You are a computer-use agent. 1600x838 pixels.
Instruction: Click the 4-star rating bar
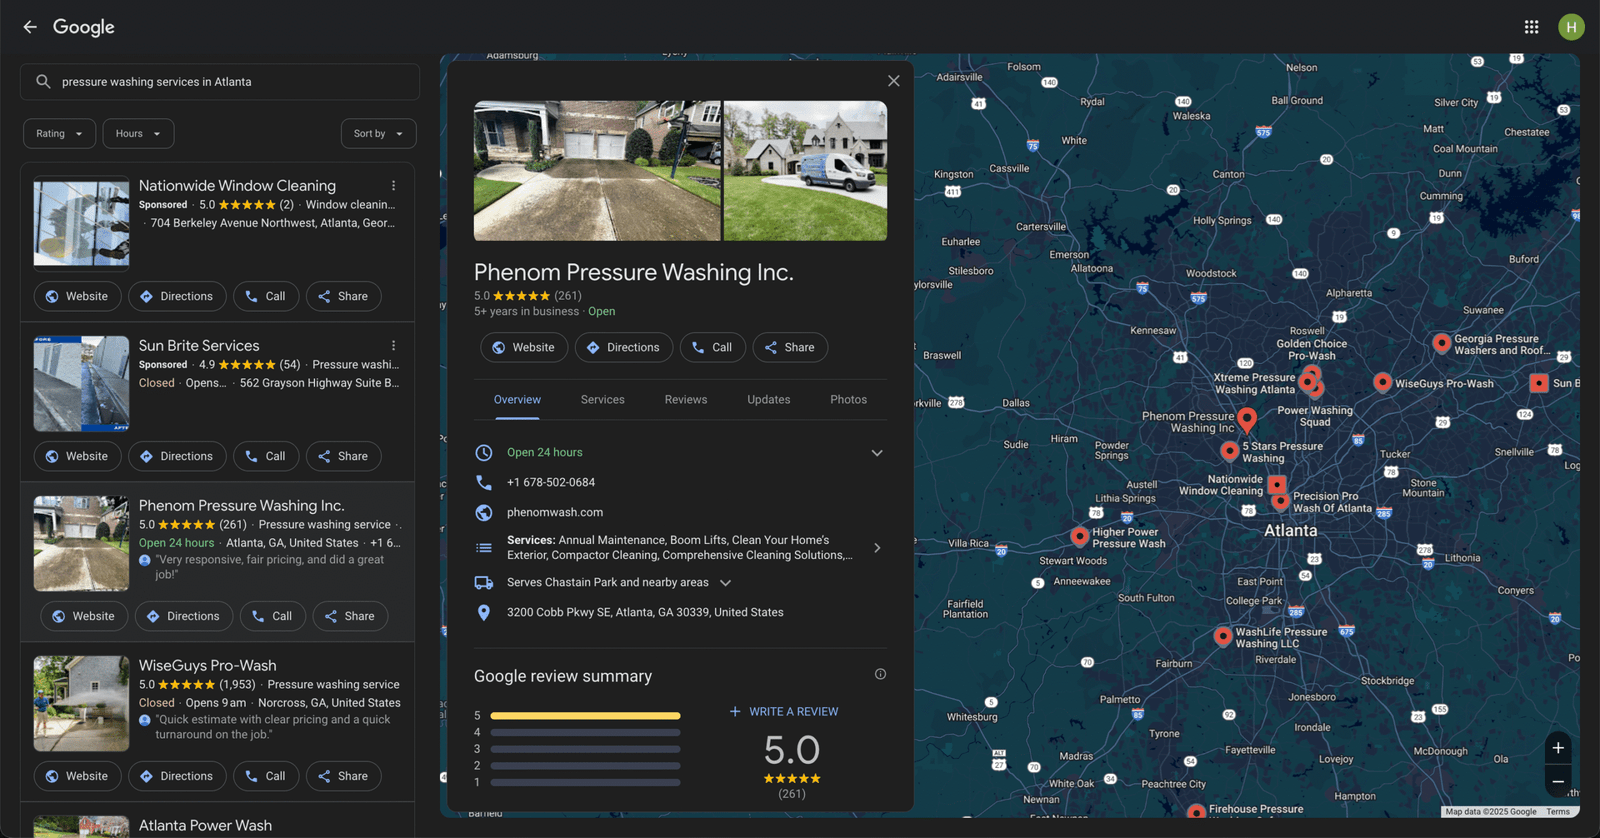coord(585,733)
